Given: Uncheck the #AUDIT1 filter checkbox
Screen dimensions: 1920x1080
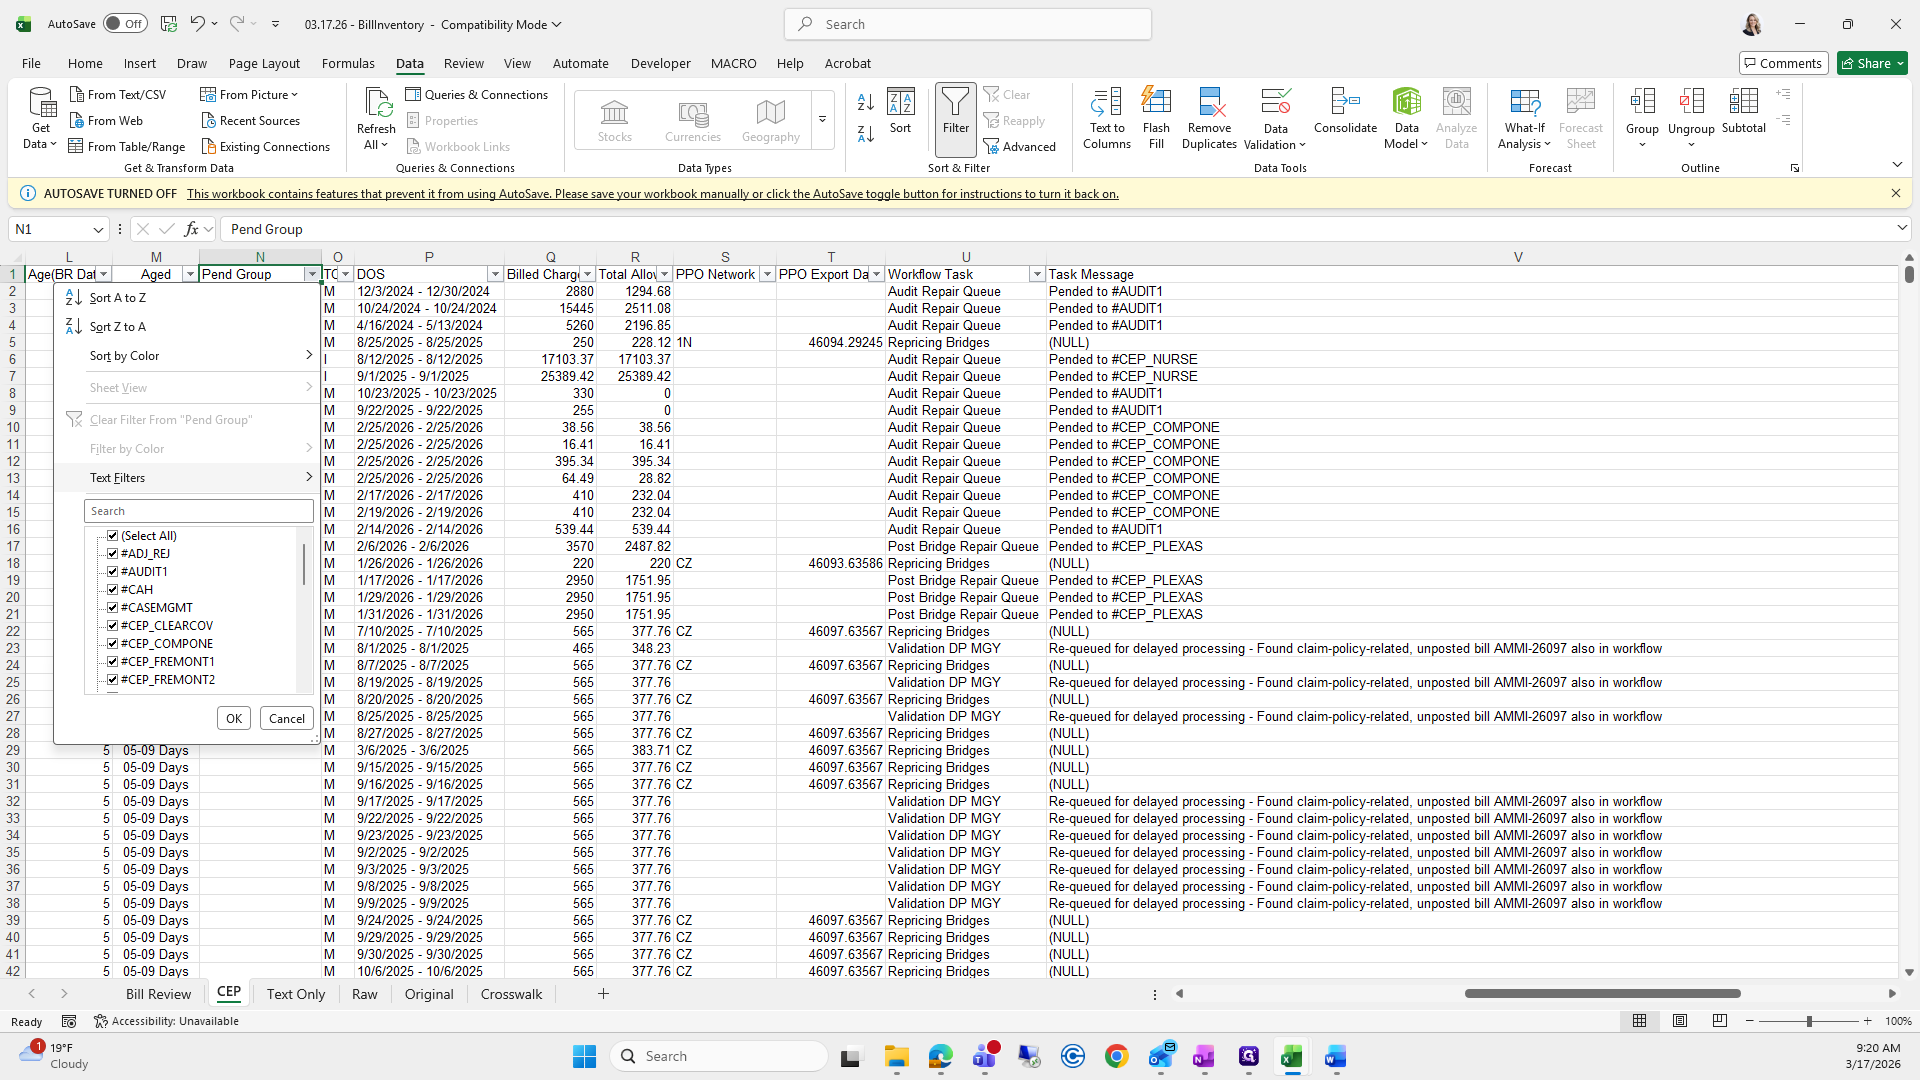Looking at the screenshot, I should pyautogui.click(x=113, y=572).
